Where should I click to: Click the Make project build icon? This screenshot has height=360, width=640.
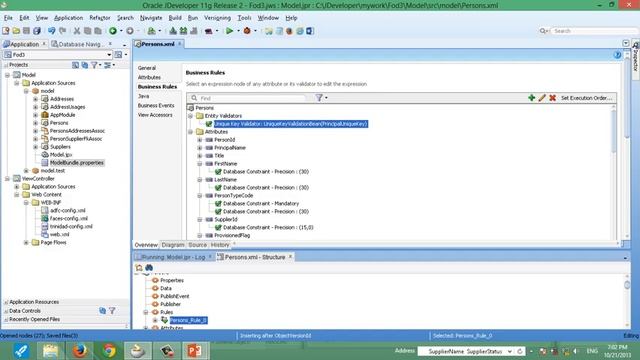tap(173, 31)
